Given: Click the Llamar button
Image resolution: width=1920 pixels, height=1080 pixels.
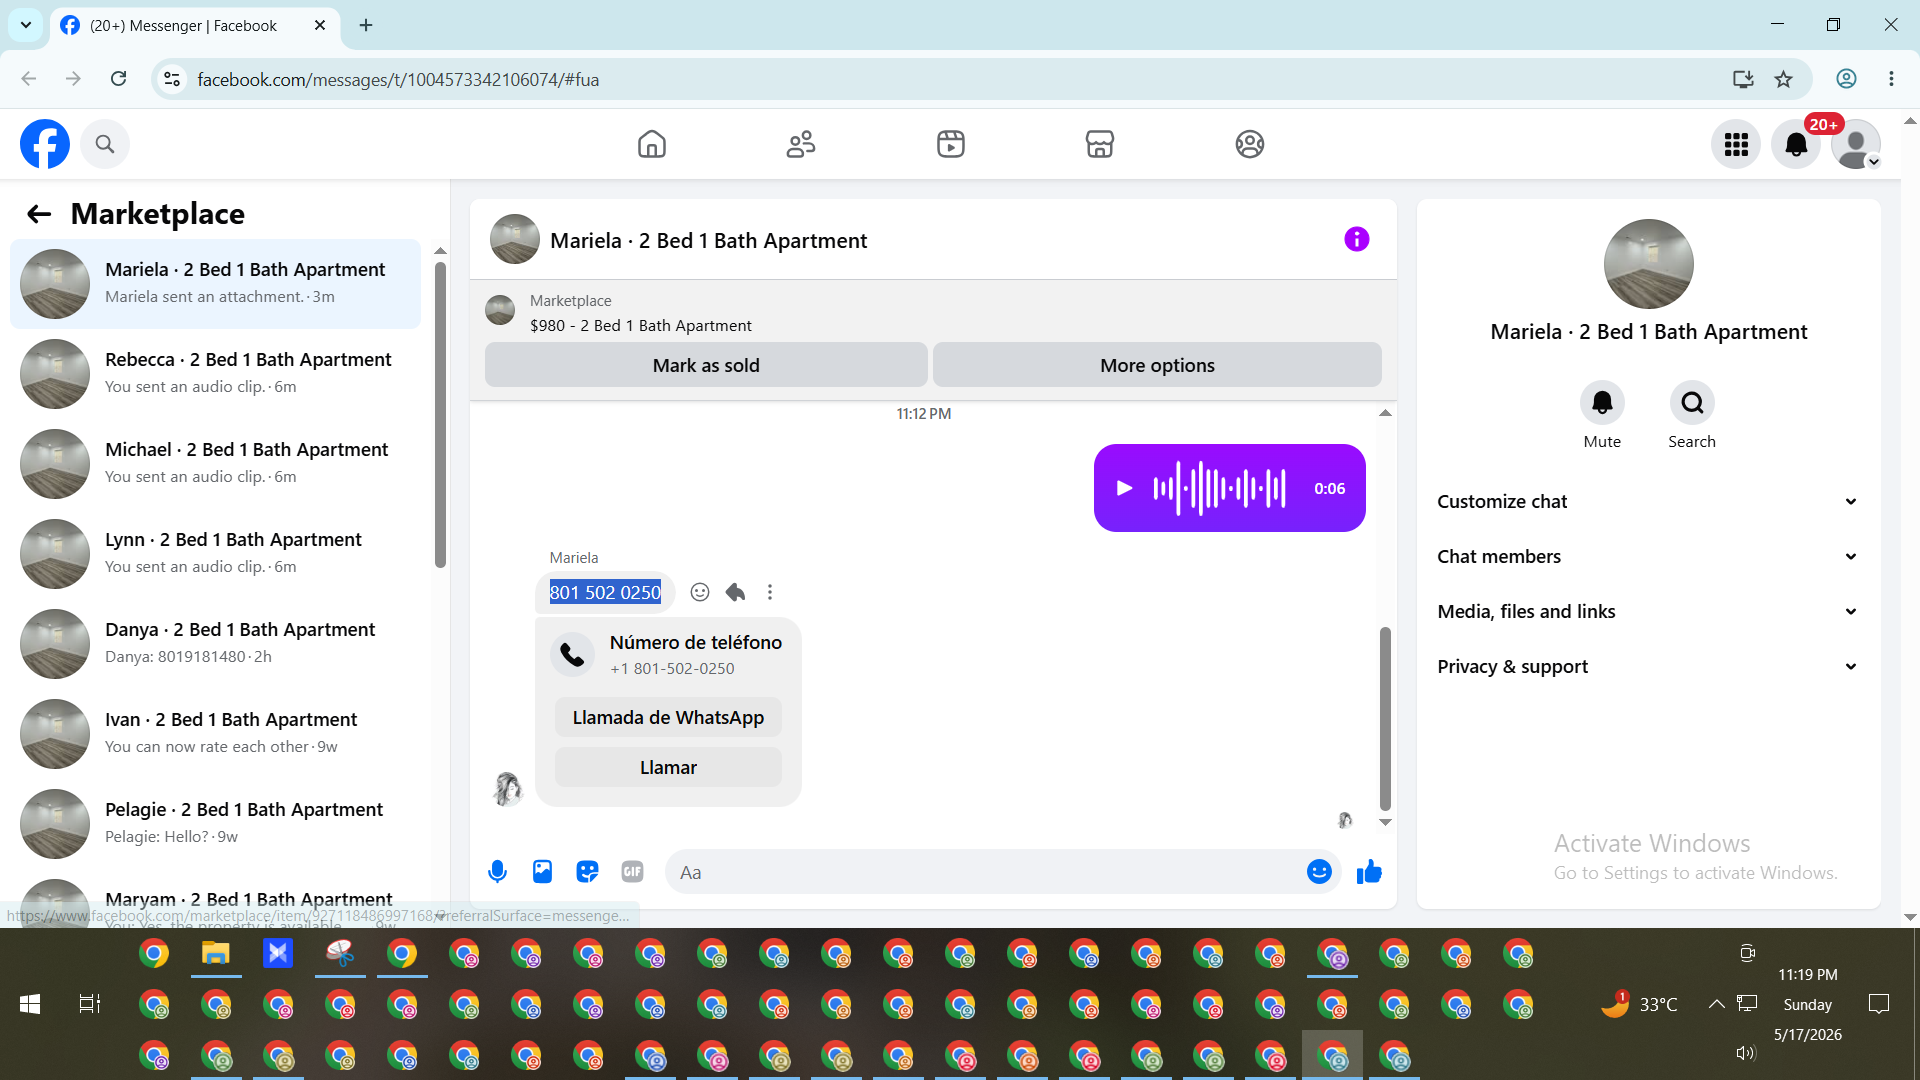Looking at the screenshot, I should 668,767.
